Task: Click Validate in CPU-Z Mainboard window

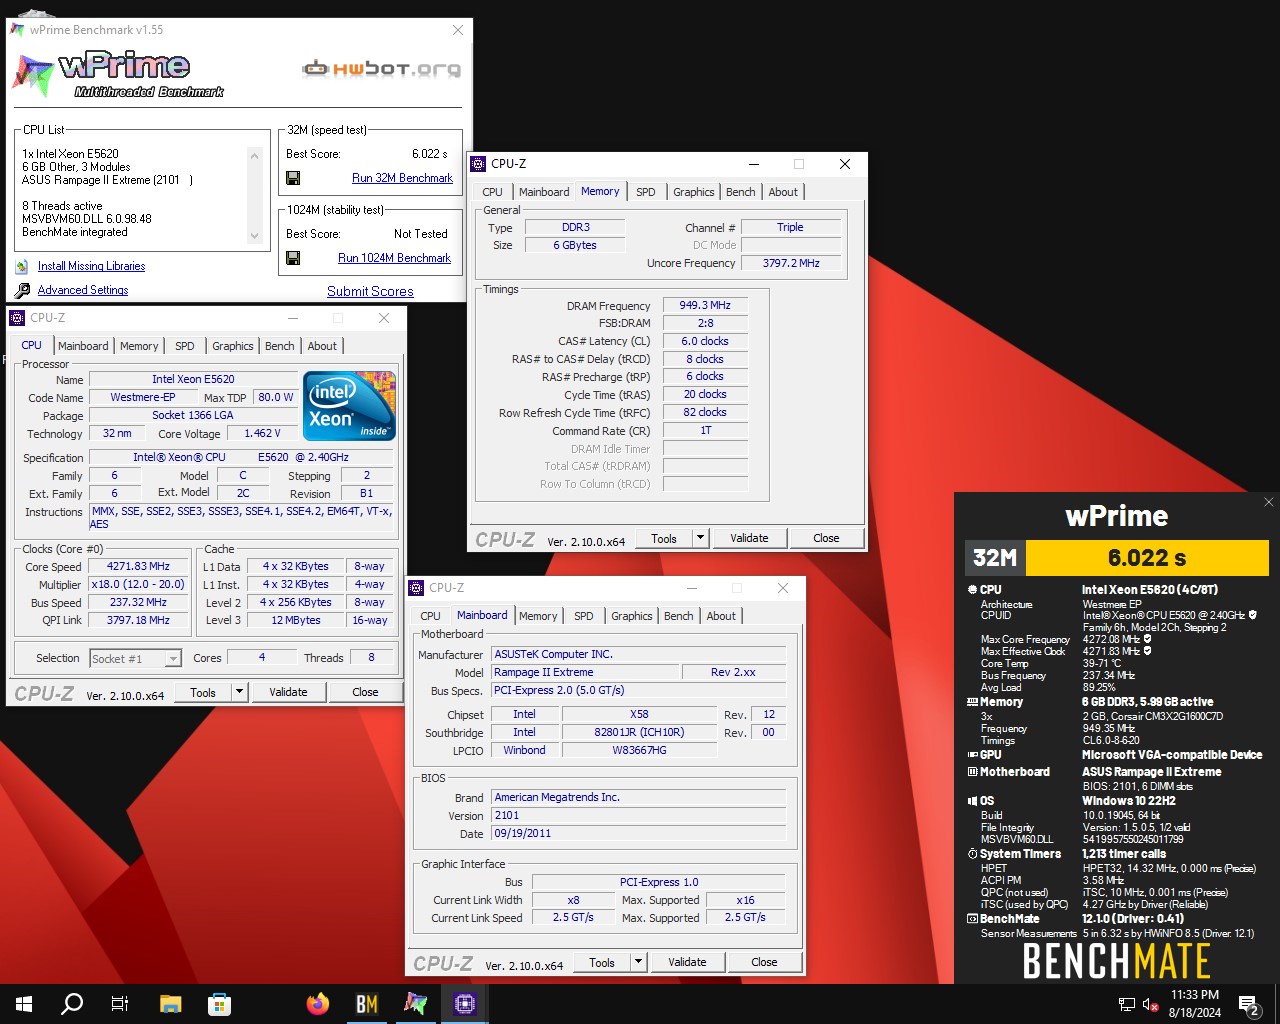Action: 687,962
